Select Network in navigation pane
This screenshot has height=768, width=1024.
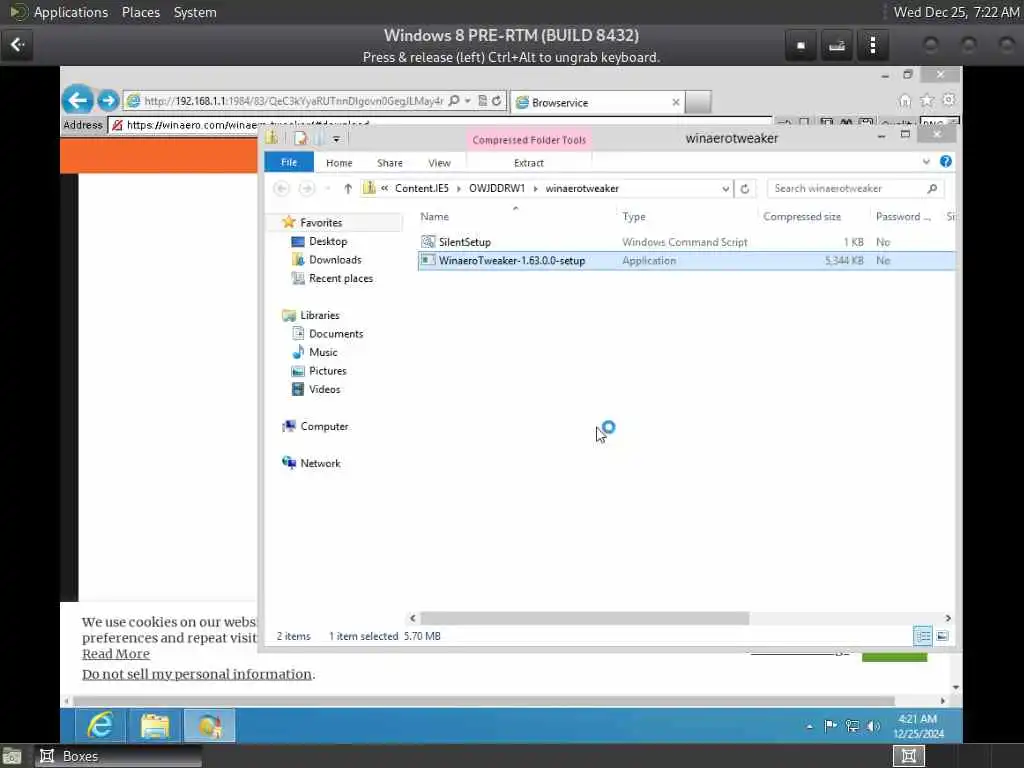[x=320, y=464]
